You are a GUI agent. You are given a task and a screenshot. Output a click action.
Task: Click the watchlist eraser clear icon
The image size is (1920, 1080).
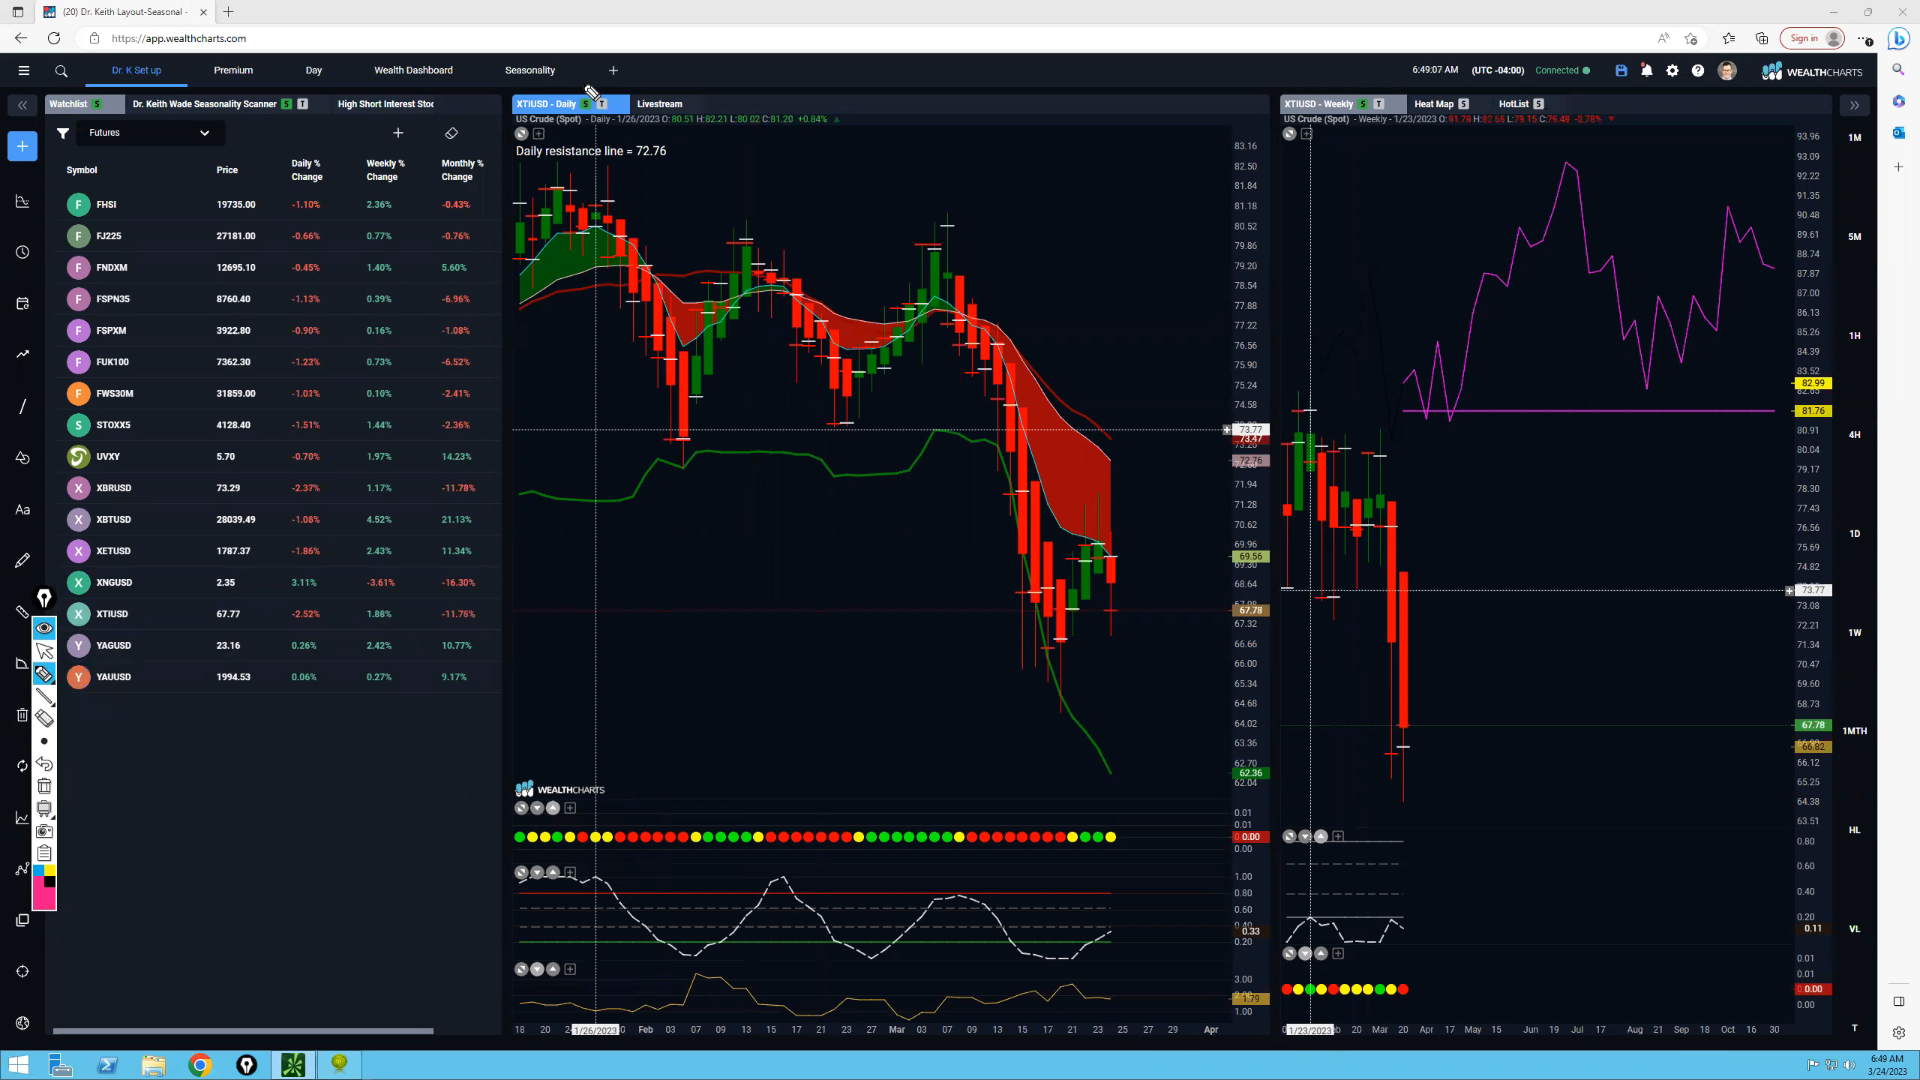[451, 133]
